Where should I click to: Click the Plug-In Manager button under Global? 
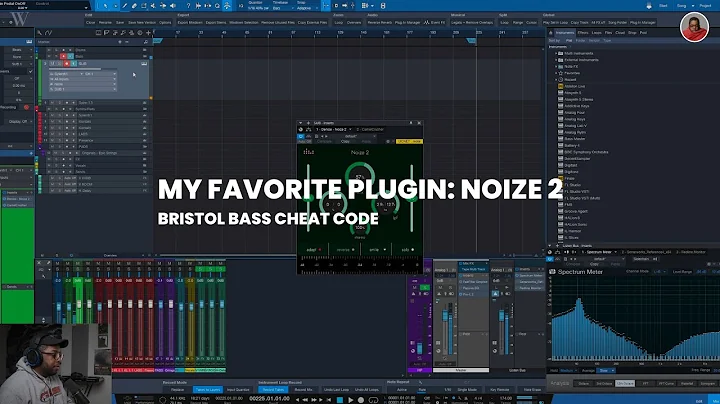pos(642,22)
